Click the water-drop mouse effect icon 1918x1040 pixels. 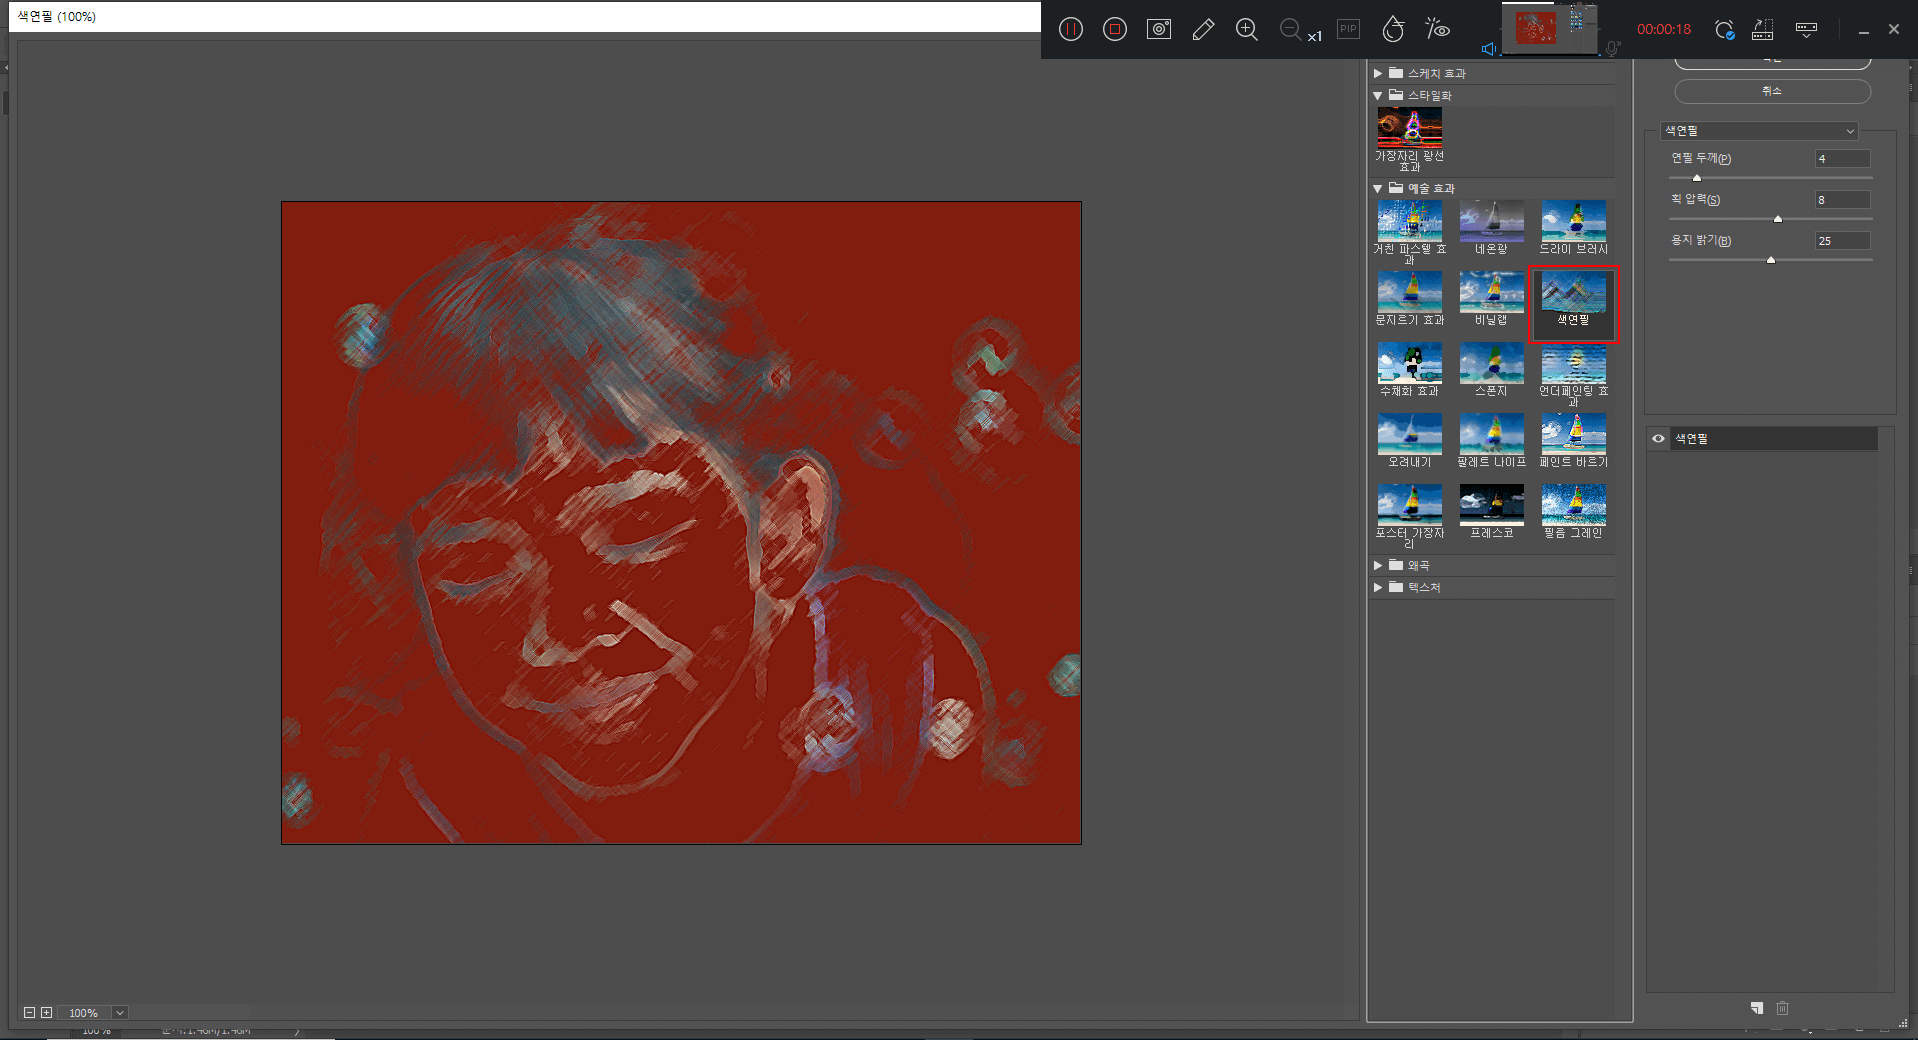click(1393, 29)
